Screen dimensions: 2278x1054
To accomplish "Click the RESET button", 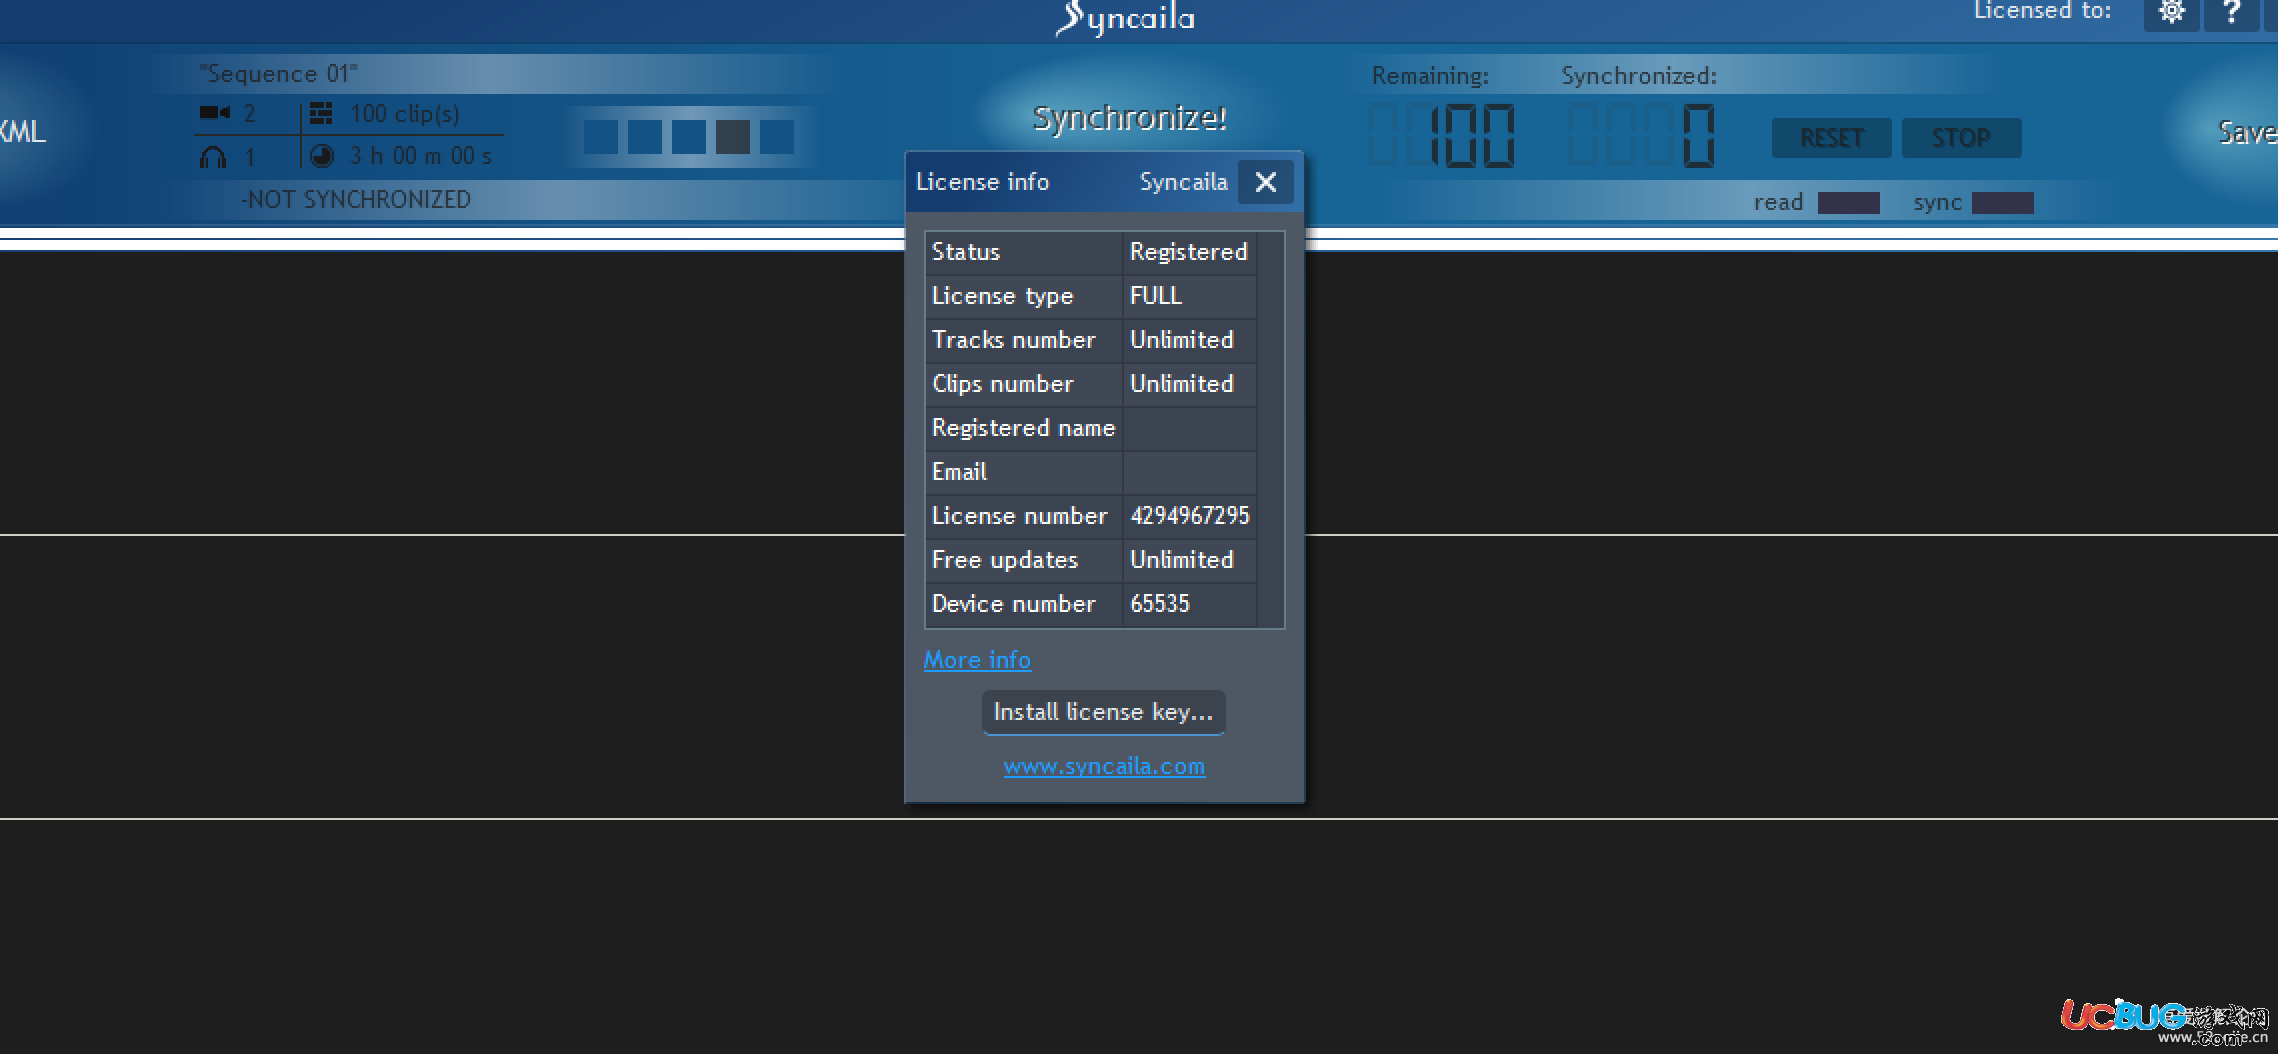I will coord(1831,138).
